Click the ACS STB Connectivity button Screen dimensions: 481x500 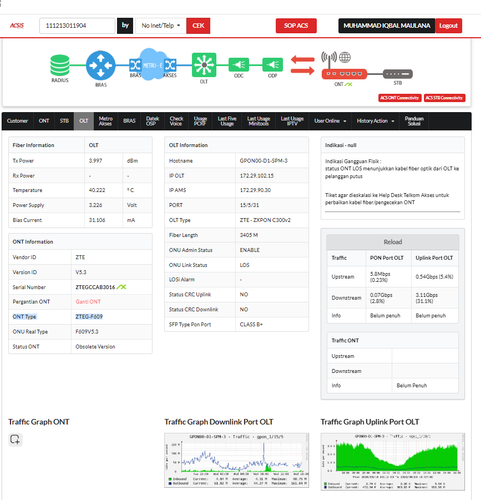tap(444, 98)
